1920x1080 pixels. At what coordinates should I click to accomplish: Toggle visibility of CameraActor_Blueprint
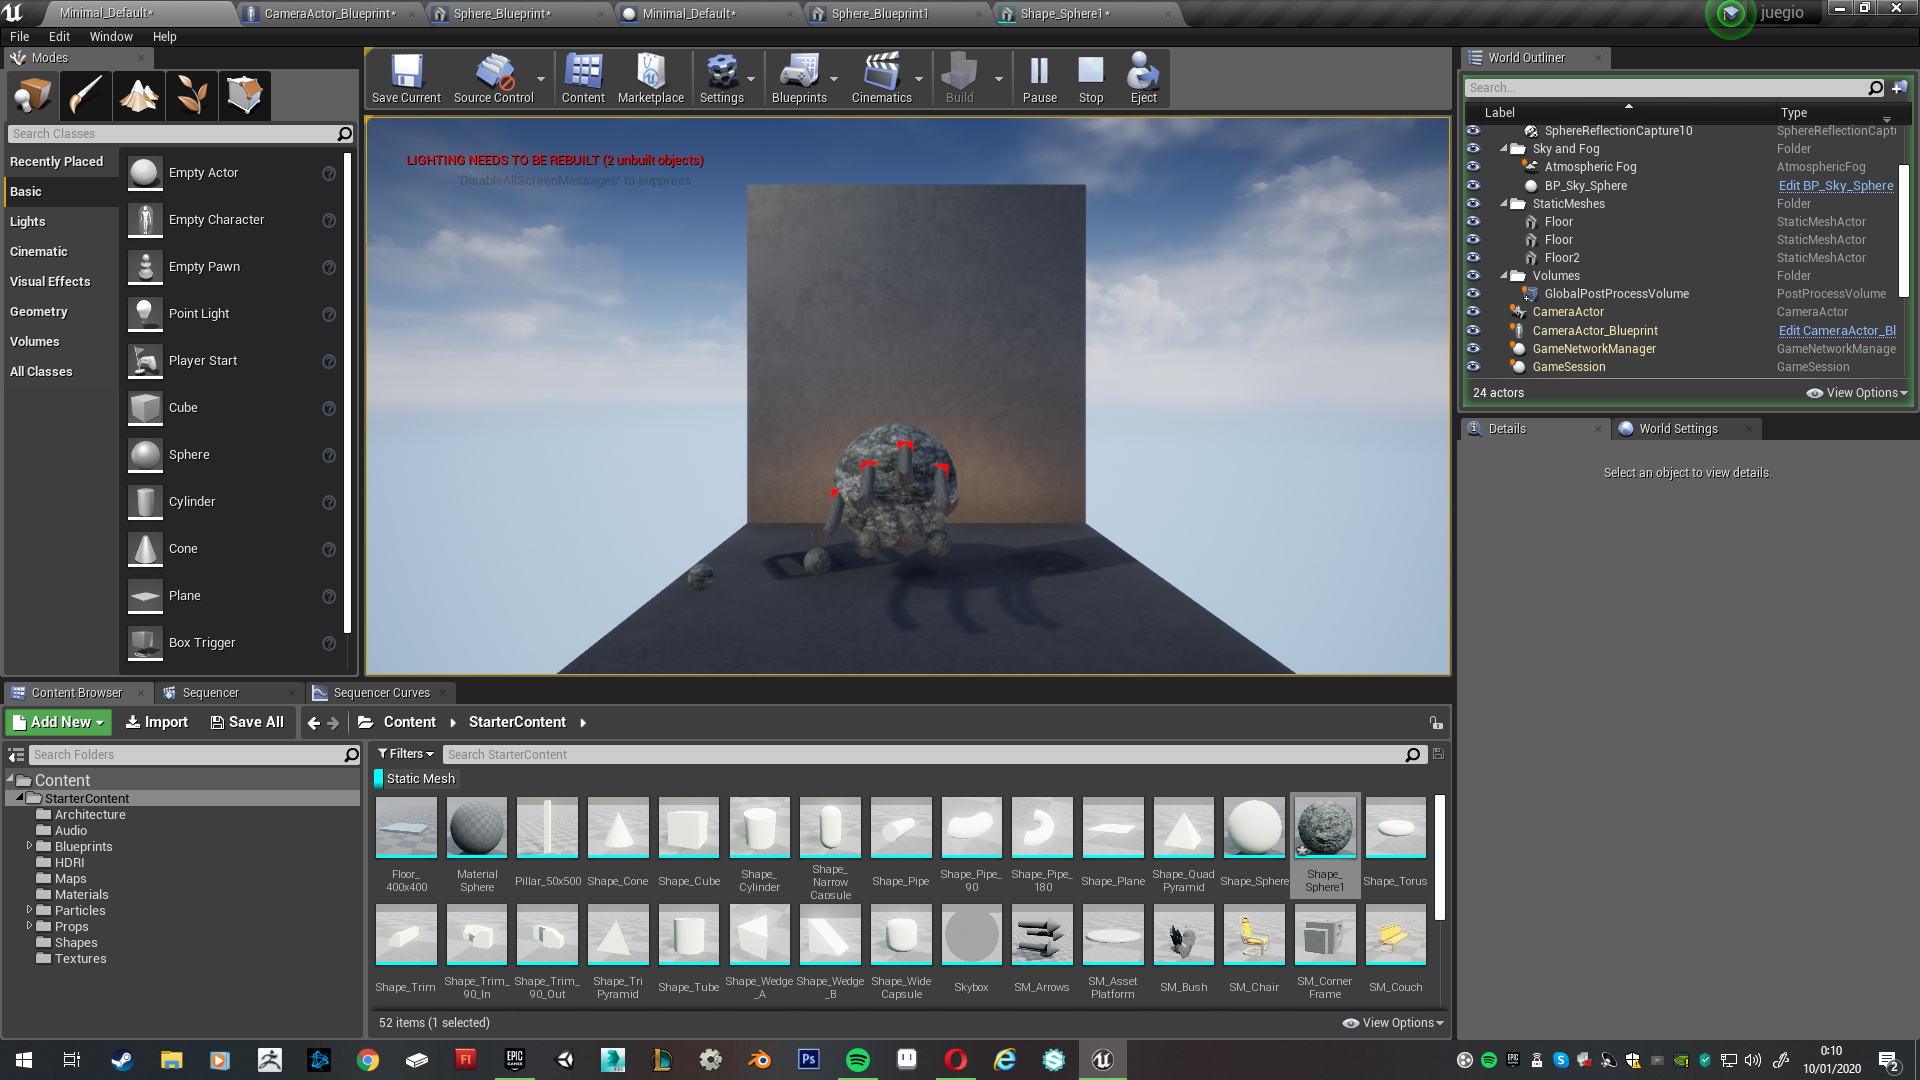click(x=1473, y=331)
